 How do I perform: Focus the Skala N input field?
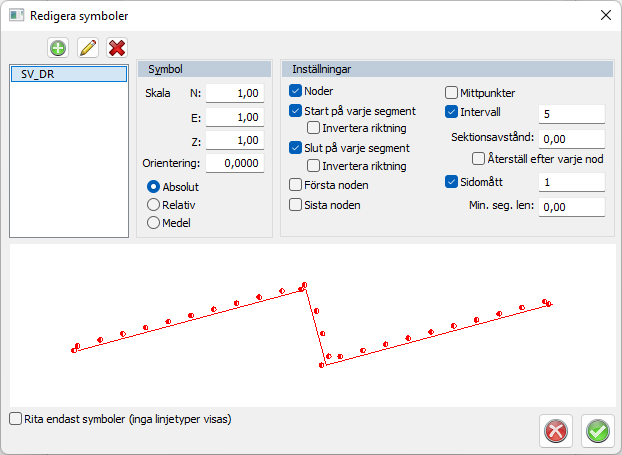click(x=234, y=94)
